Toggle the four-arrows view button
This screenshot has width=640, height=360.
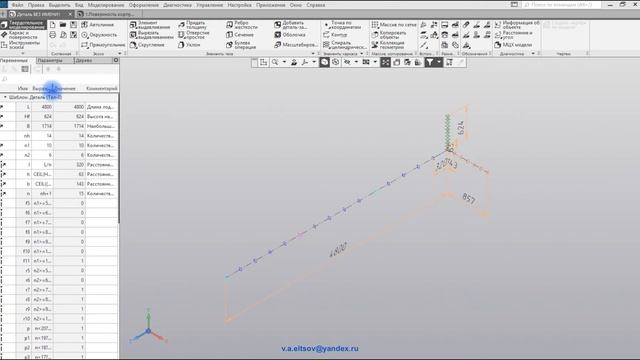pyautogui.click(x=386, y=62)
